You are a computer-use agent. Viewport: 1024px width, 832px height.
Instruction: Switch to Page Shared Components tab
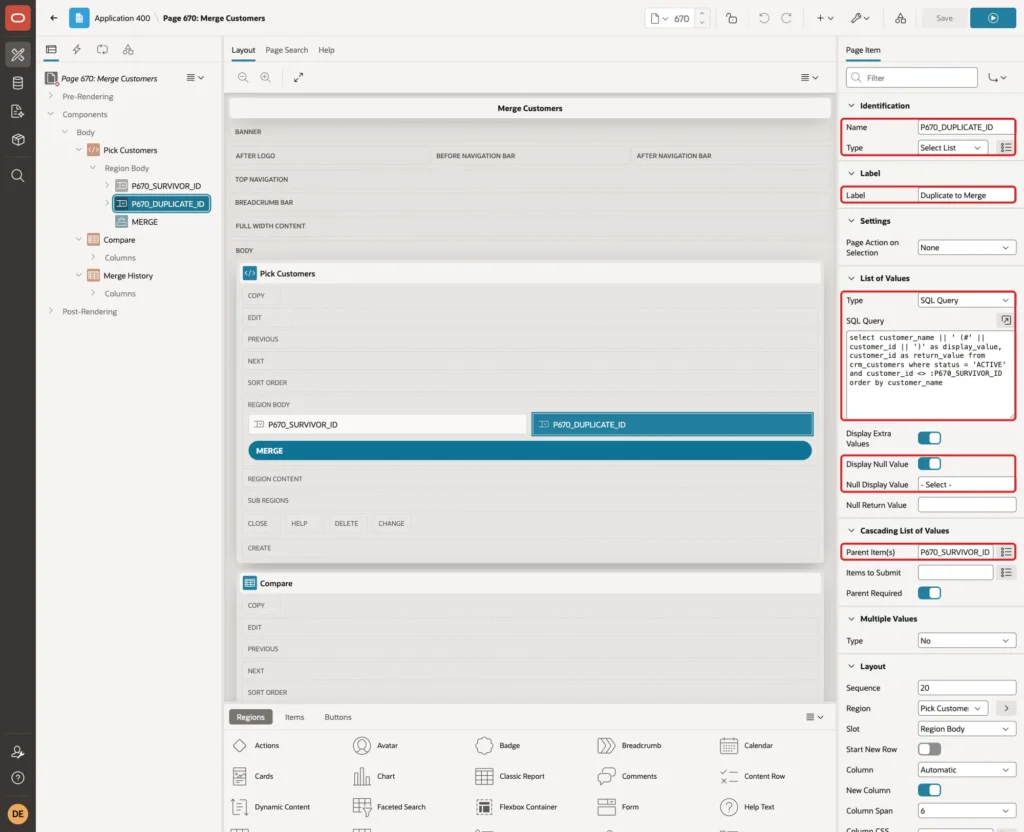[x=128, y=50]
